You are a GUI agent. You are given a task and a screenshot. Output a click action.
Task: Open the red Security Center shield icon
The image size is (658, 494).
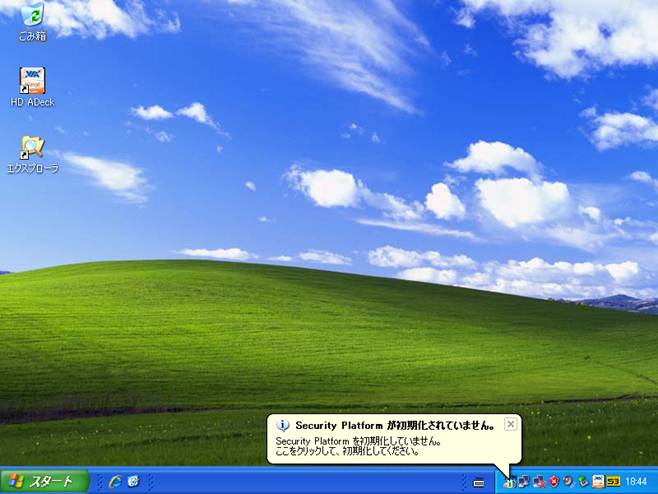[554, 482]
